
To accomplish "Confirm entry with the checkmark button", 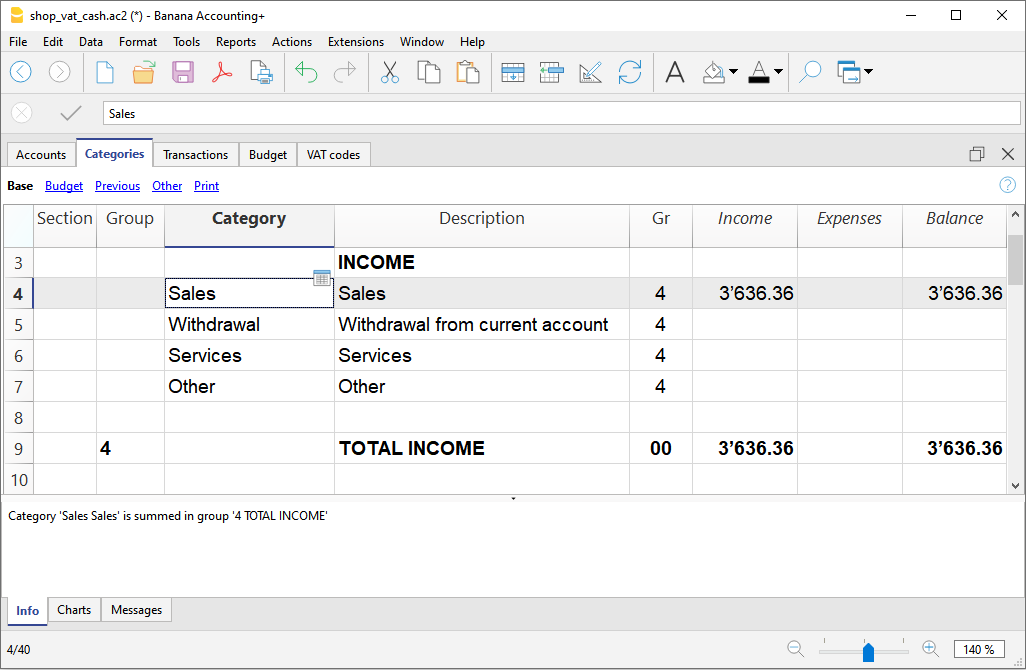I will [70, 112].
